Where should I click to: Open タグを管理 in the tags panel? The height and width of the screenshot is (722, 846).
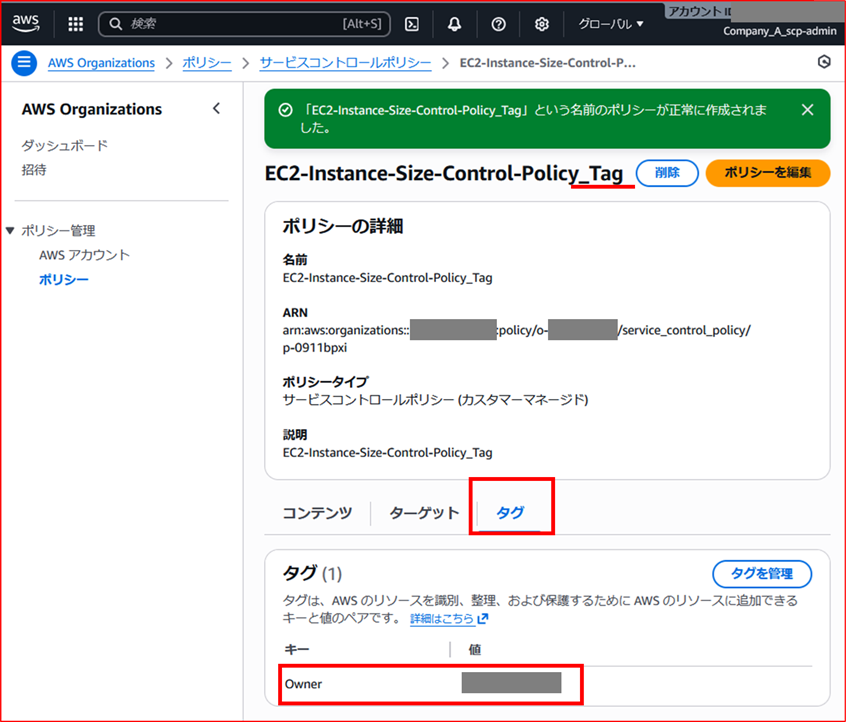tap(762, 572)
